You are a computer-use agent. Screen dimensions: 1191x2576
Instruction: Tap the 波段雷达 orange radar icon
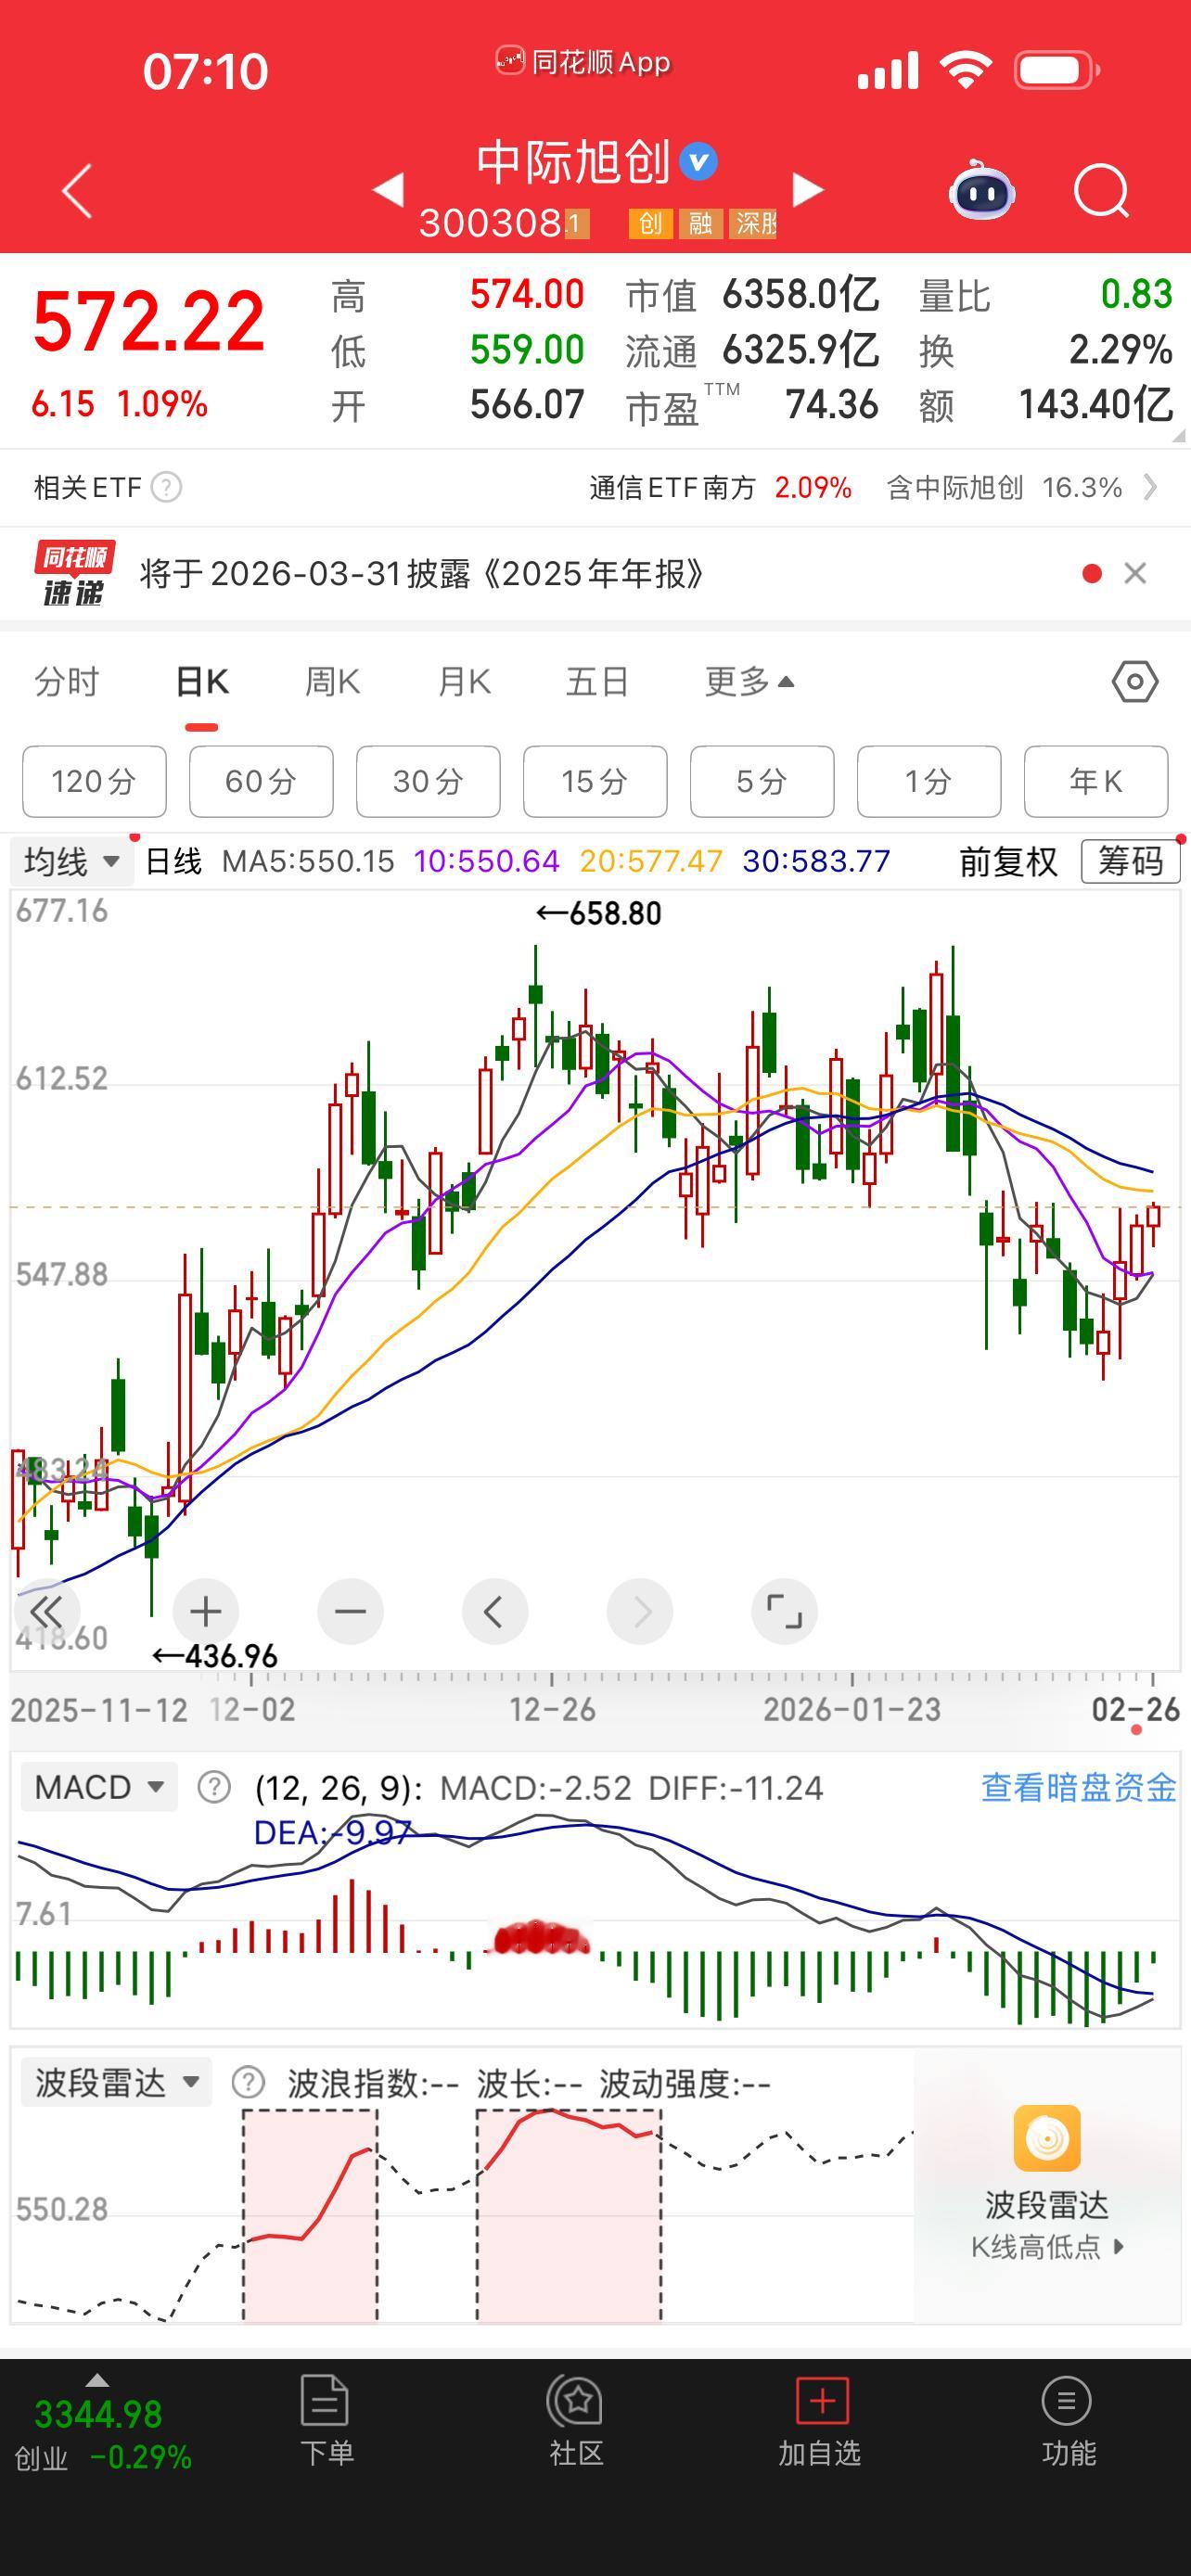coord(1047,2138)
